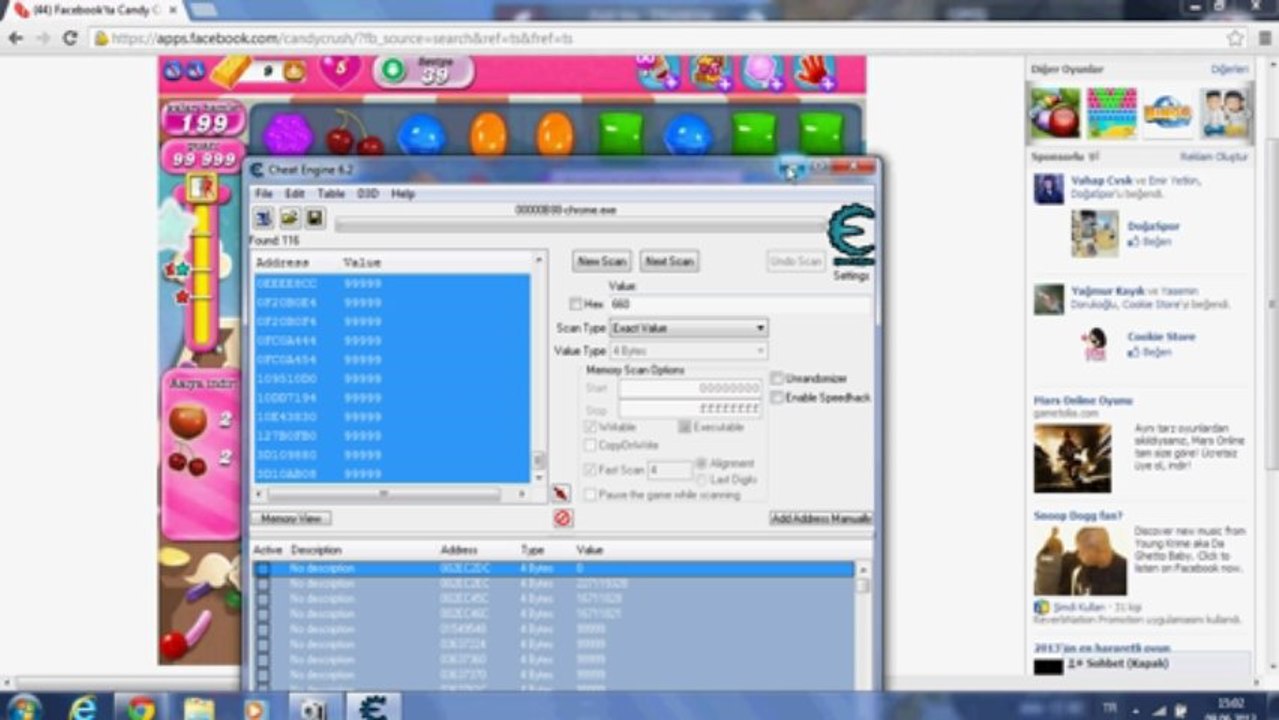Viewport: 1279px width, 720px height.
Task: Enable the Hex checkbox
Action: 575,304
